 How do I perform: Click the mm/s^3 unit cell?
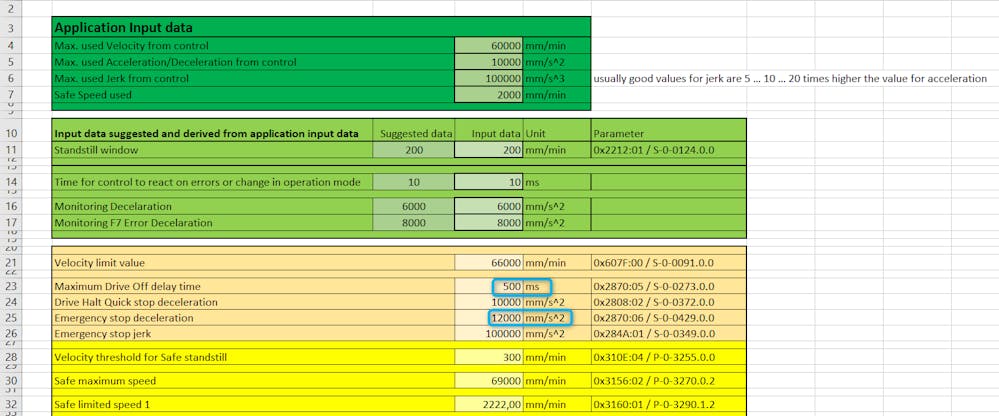557,79
